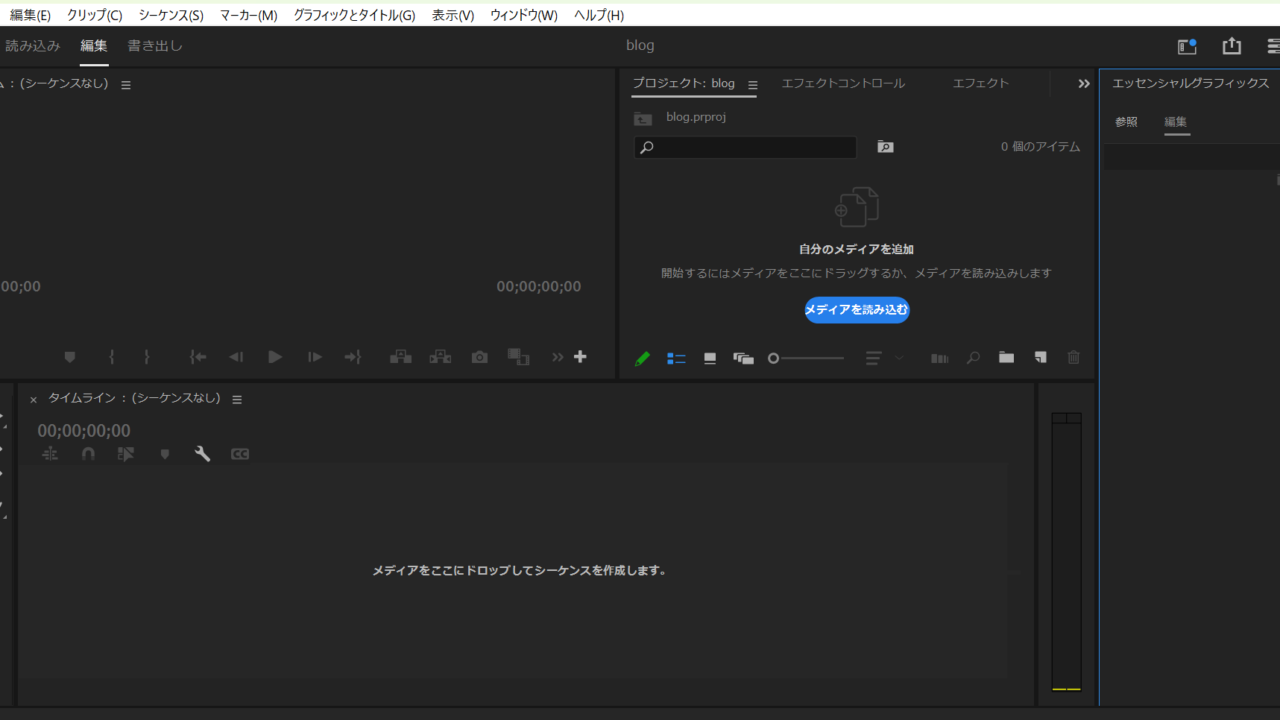Image resolution: width=1280 pixels, height=720 pixels.
Task: Open the Help (H) menu
Action: (599, 15)
